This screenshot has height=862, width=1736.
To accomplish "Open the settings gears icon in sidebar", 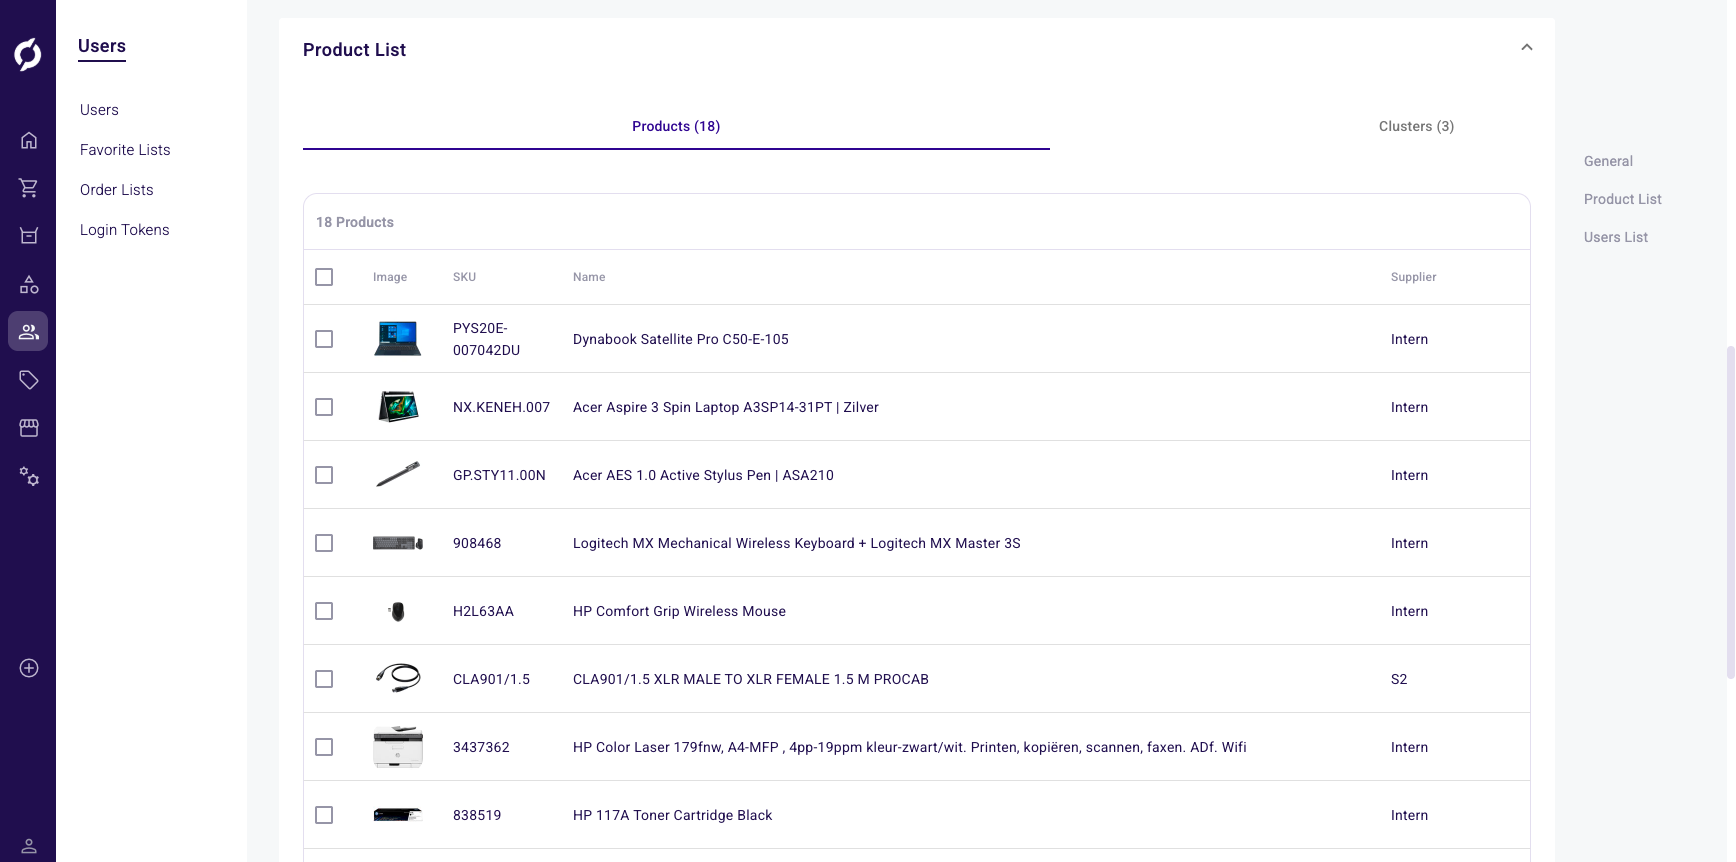I will pyautogui.click(x=29, y=476).
